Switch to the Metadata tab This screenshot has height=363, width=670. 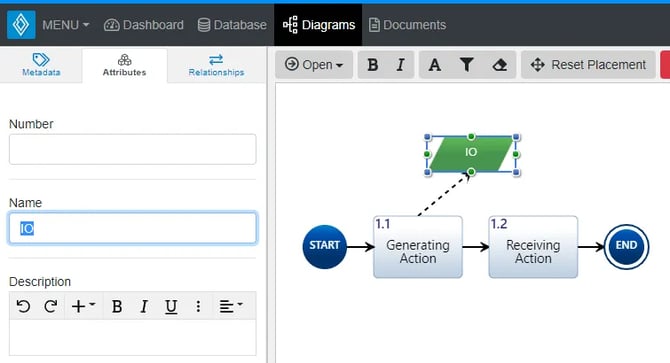tap(41, 65)
